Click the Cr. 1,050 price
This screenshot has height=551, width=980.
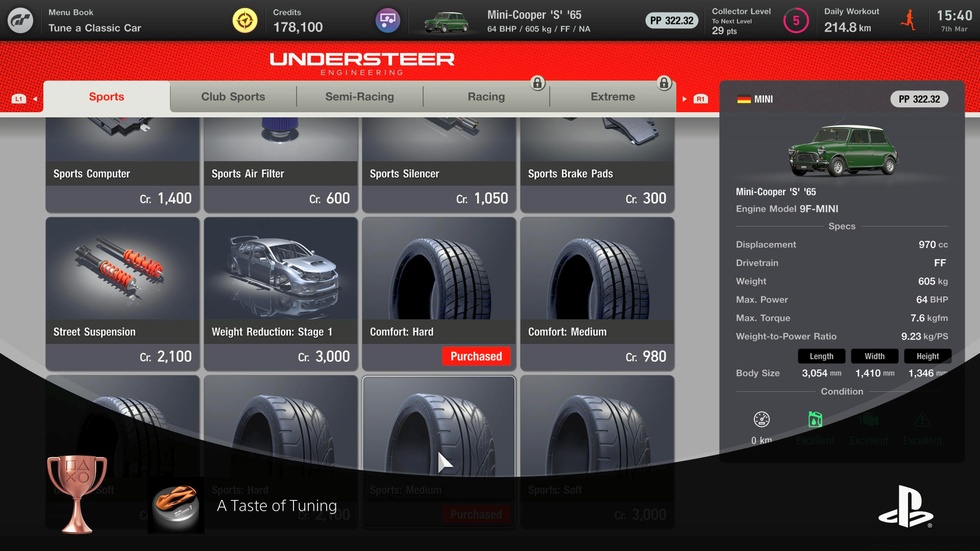[482, 199]
